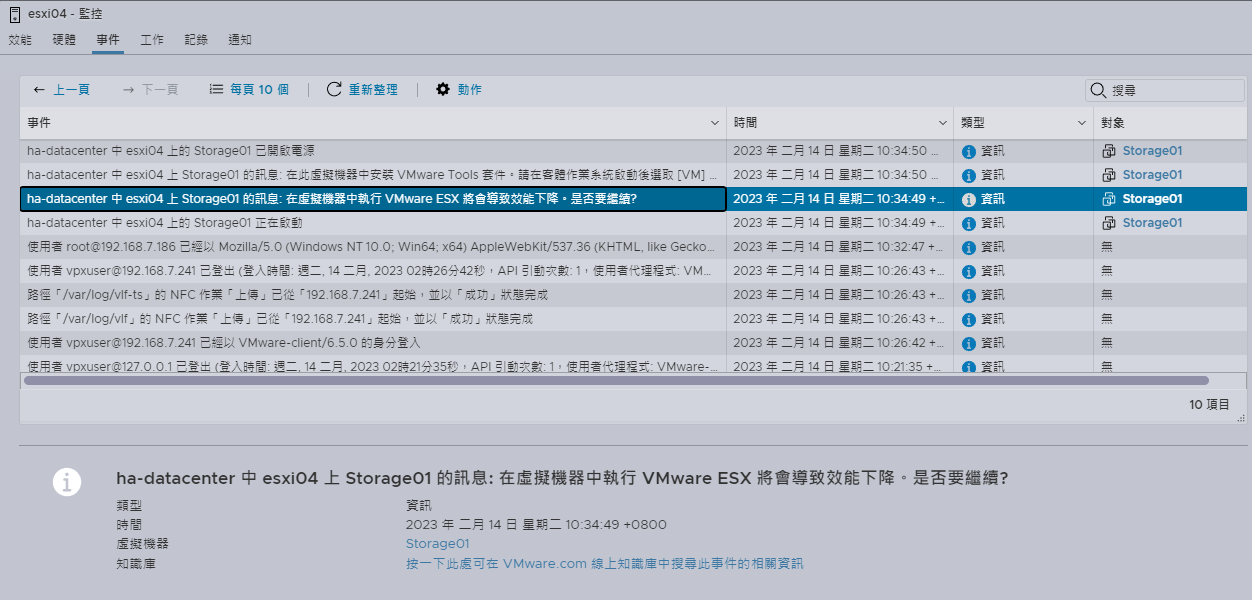Click the large info icon in the details pane
The width and height of the screenshot is (1252, 600).
coord(67,481)
